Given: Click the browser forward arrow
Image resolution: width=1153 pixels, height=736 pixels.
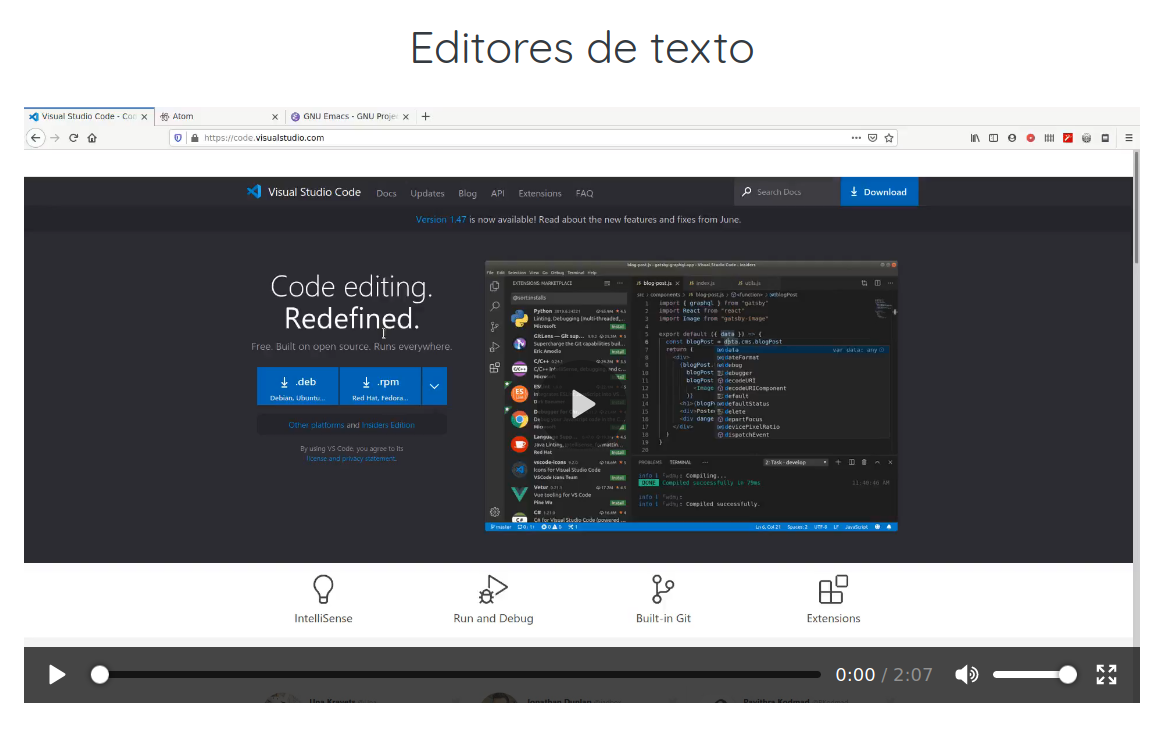Looking at the screenshot, I should pyautogui.click(x=54, y=137).
